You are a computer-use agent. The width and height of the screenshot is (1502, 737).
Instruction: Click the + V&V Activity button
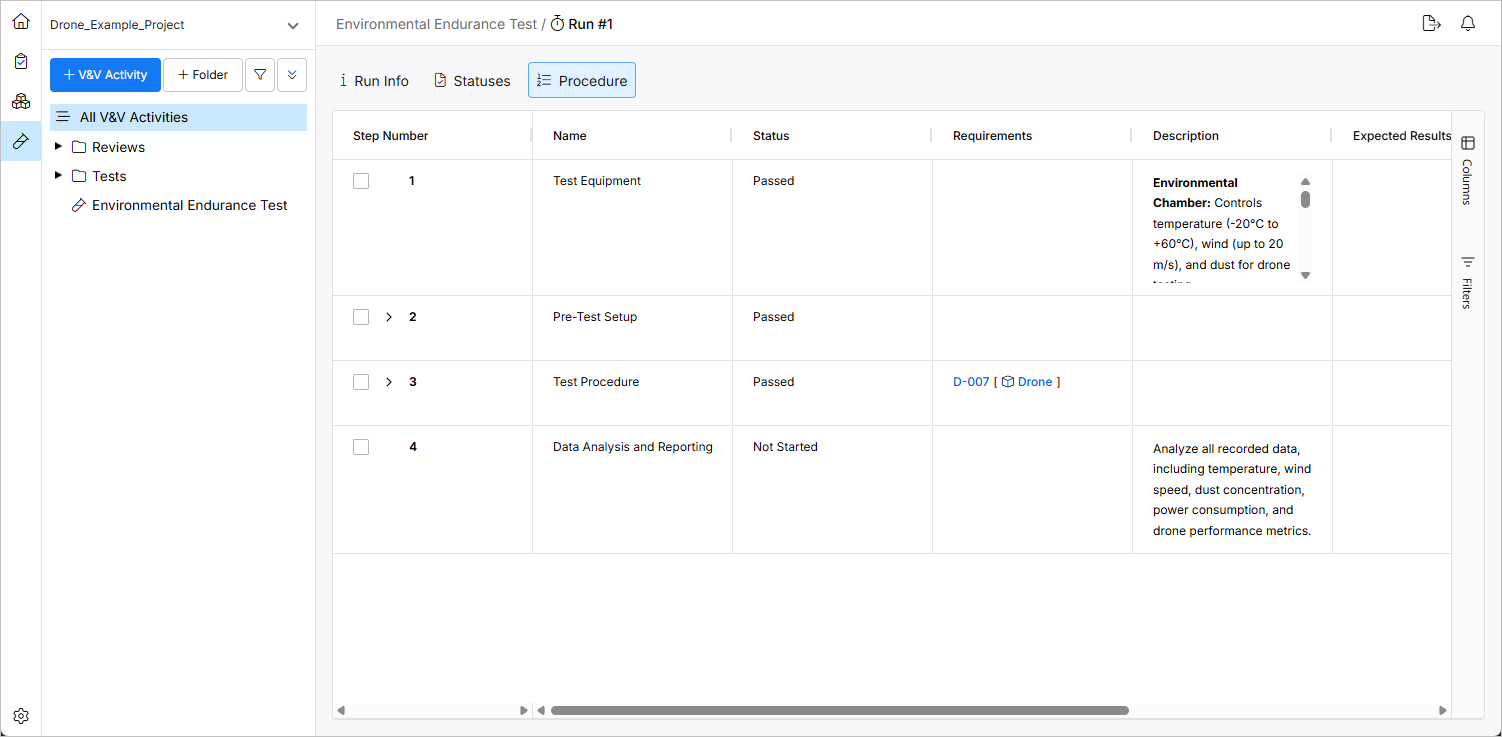tap(105, 75)
